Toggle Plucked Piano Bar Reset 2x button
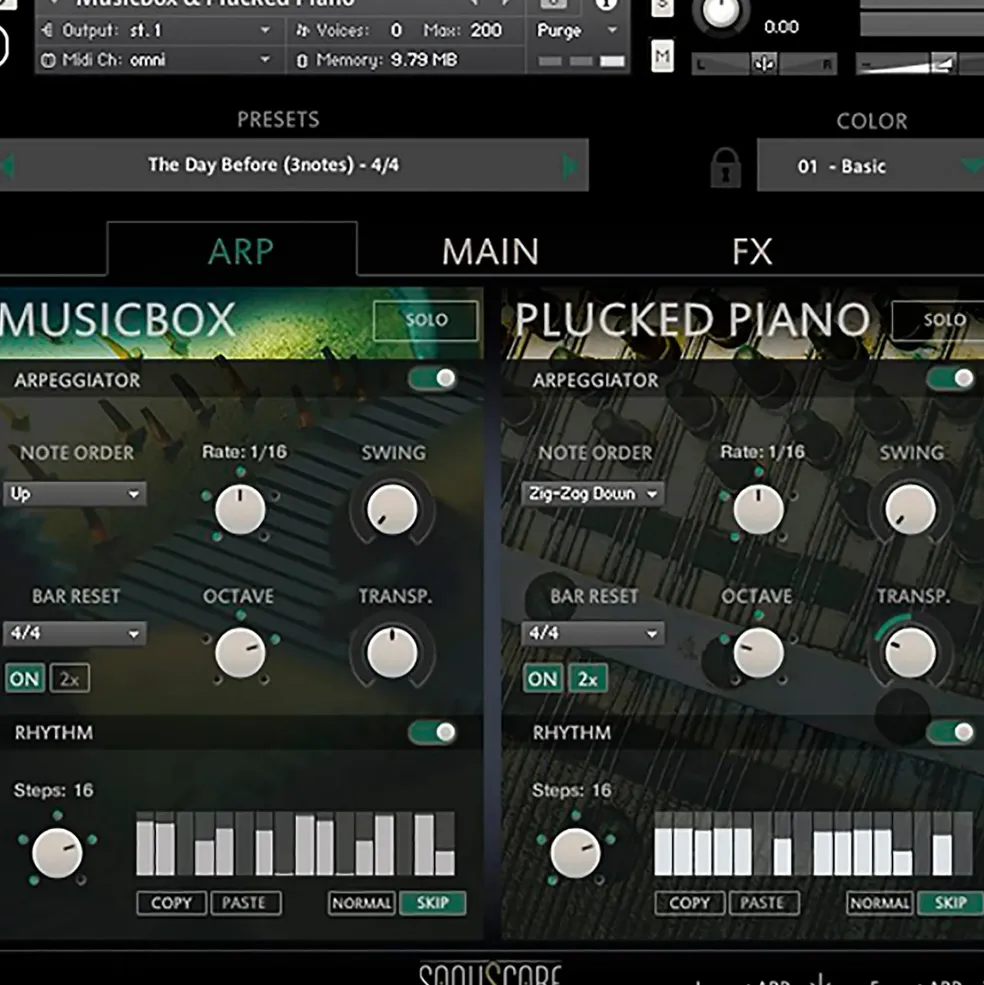Viewport: 984px width, 985px height. click(588, 678)
